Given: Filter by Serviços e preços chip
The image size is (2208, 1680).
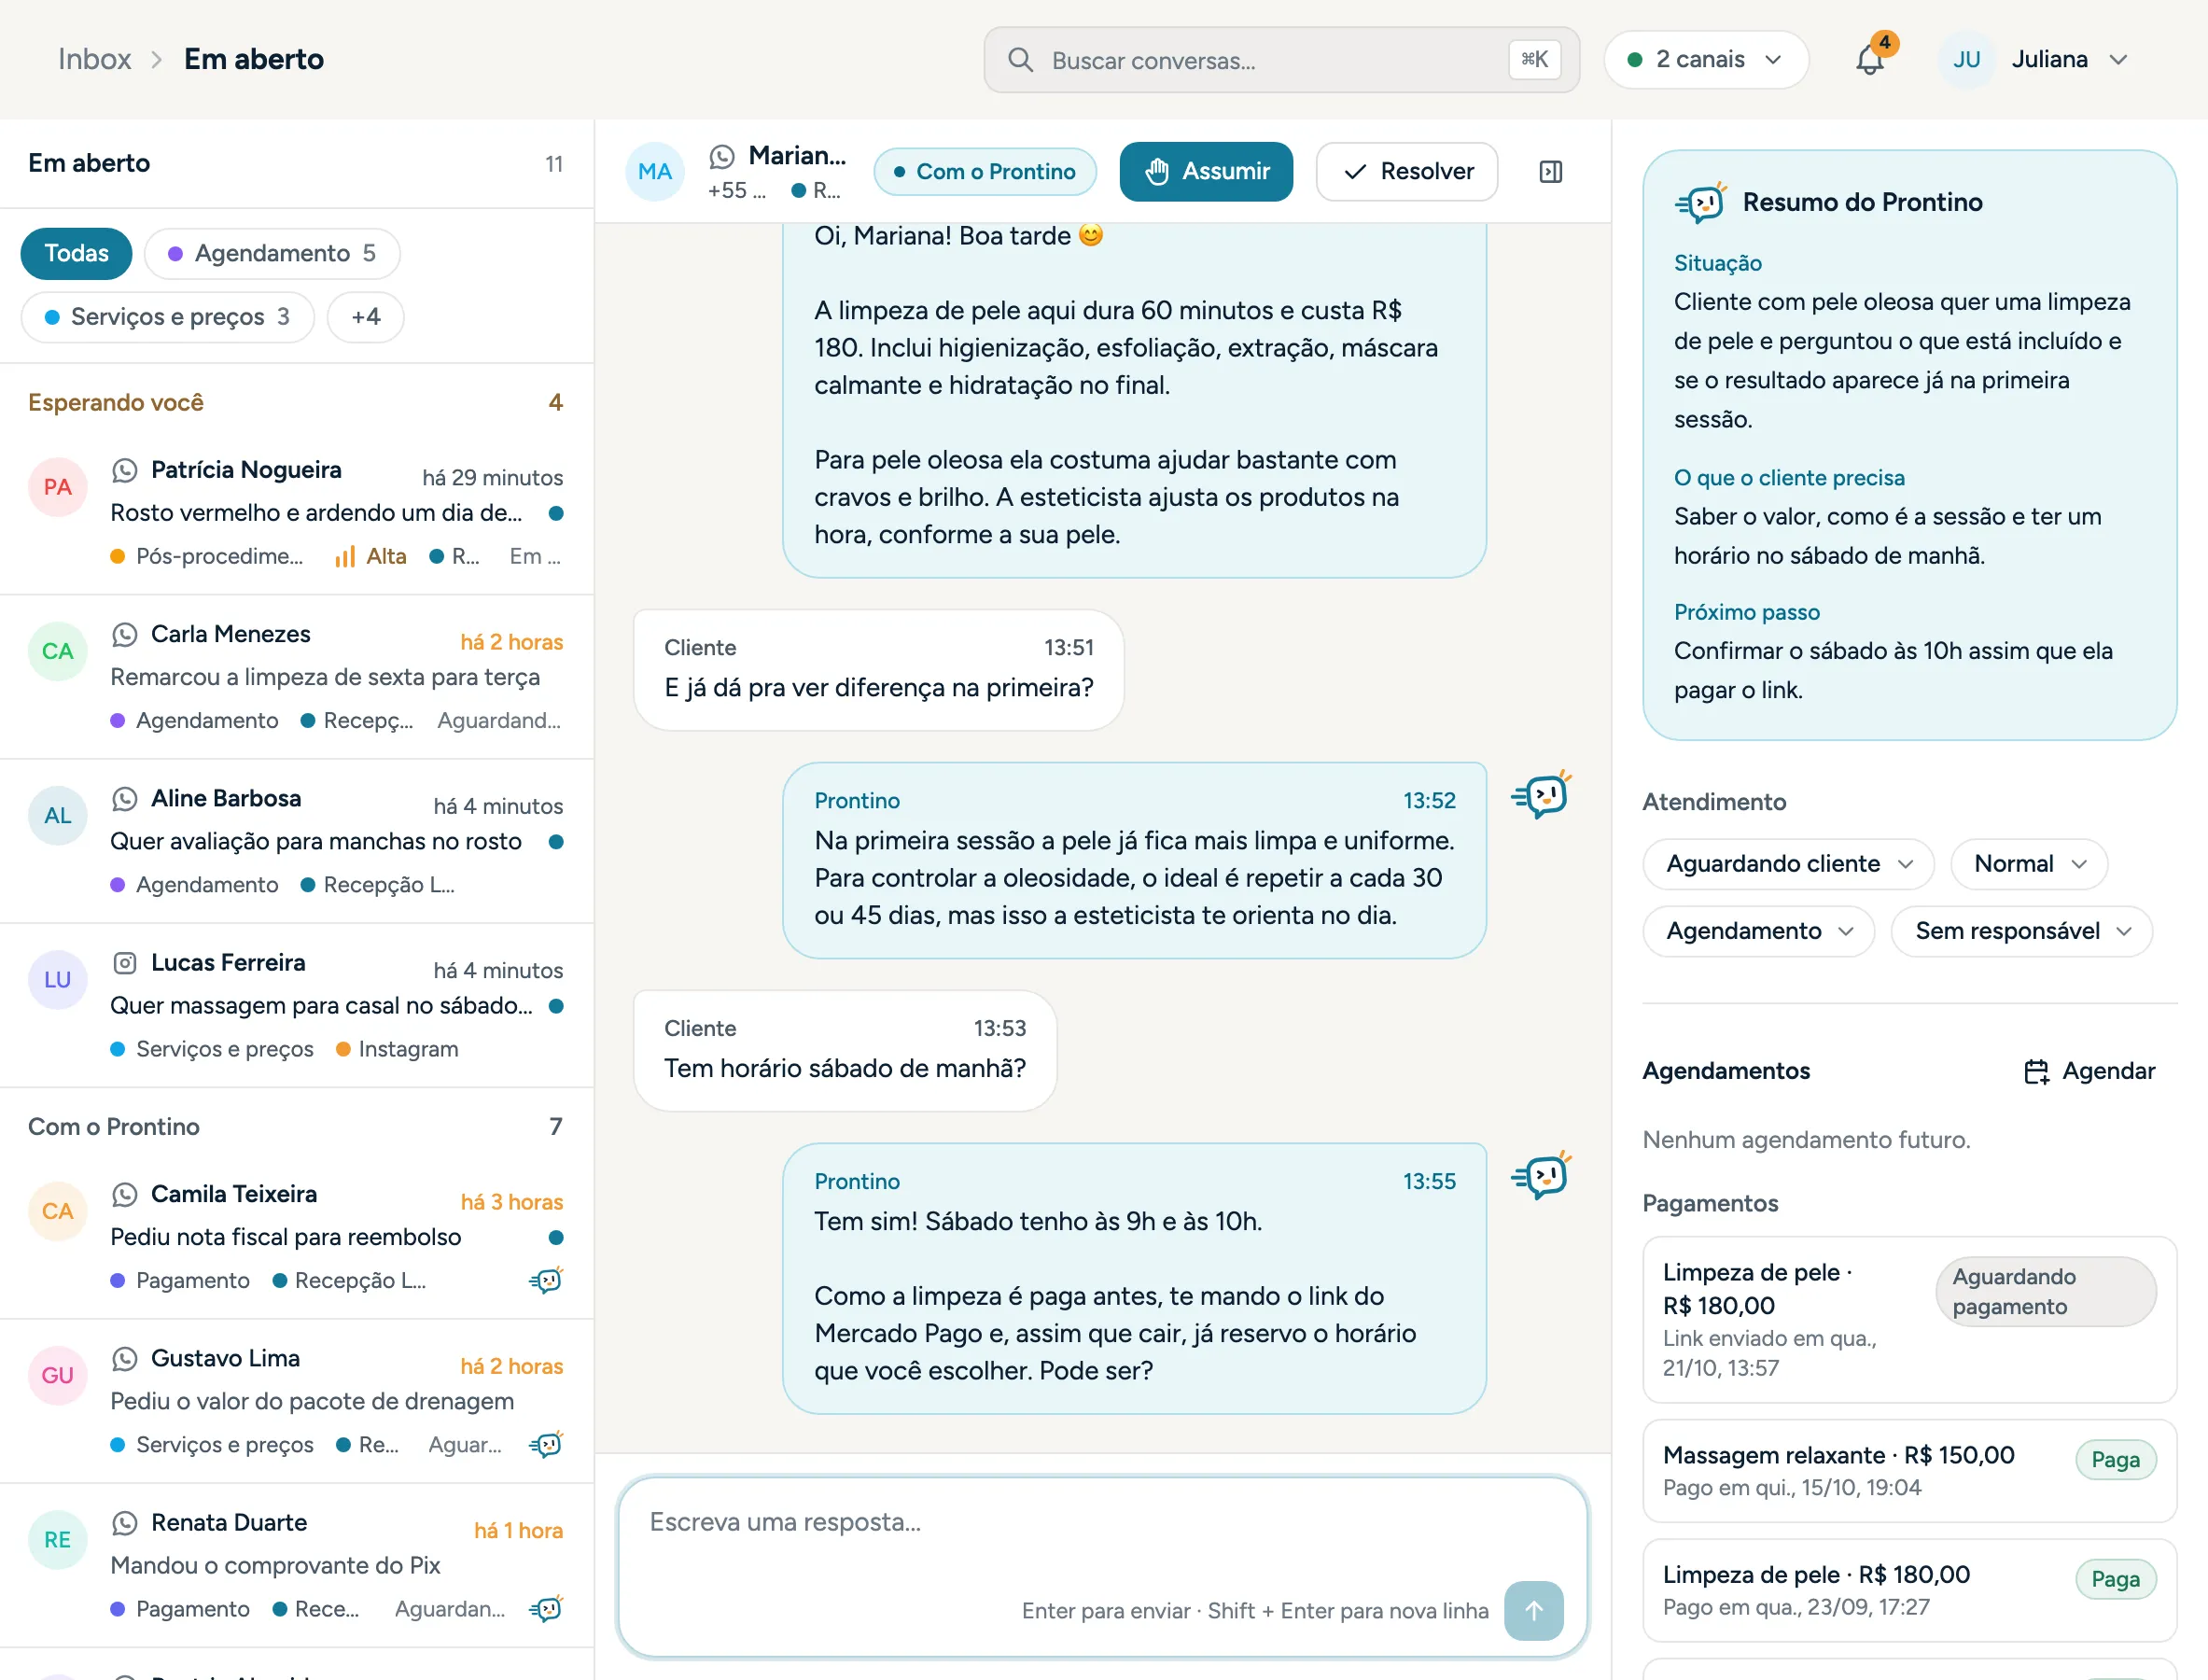Looking at the screenshot, I should click(x=167, y=317).
